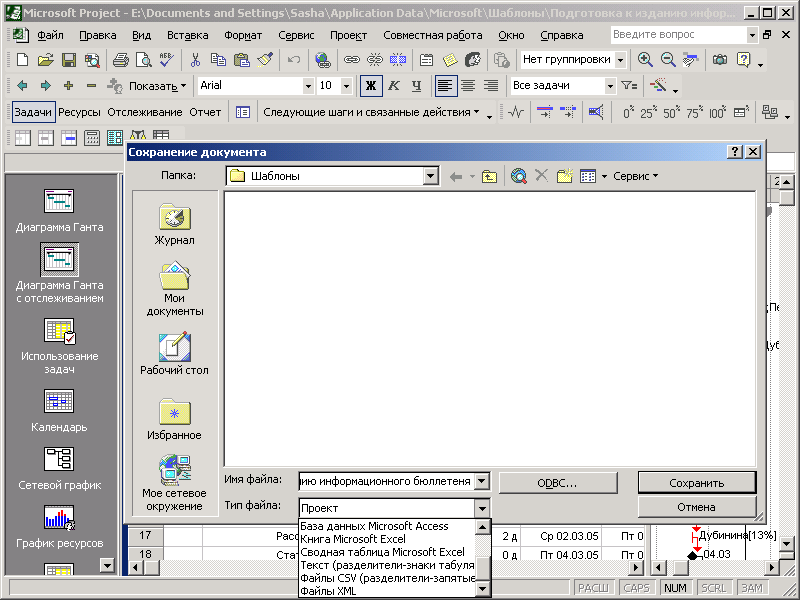The height and width of the screenshot is (600, 800).
Task: Toggle Italic formatting button
Action: click(394, 86)
